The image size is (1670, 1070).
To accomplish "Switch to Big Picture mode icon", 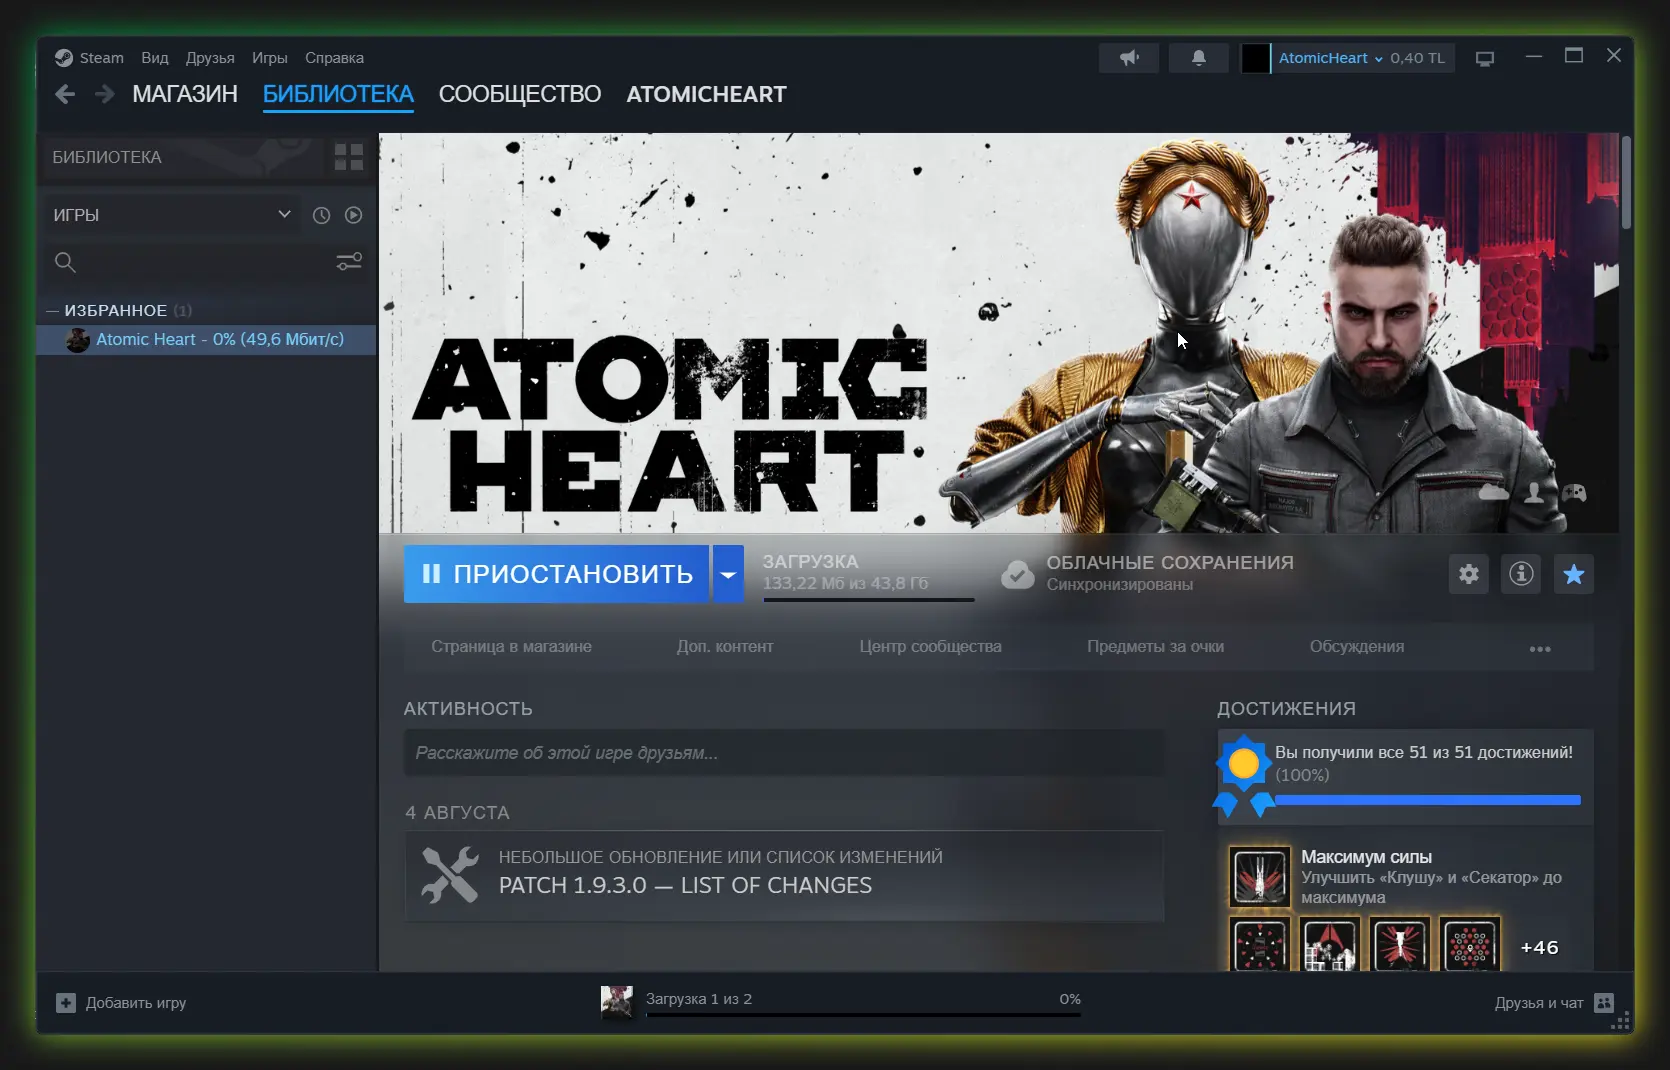I will click(1485, 58).
